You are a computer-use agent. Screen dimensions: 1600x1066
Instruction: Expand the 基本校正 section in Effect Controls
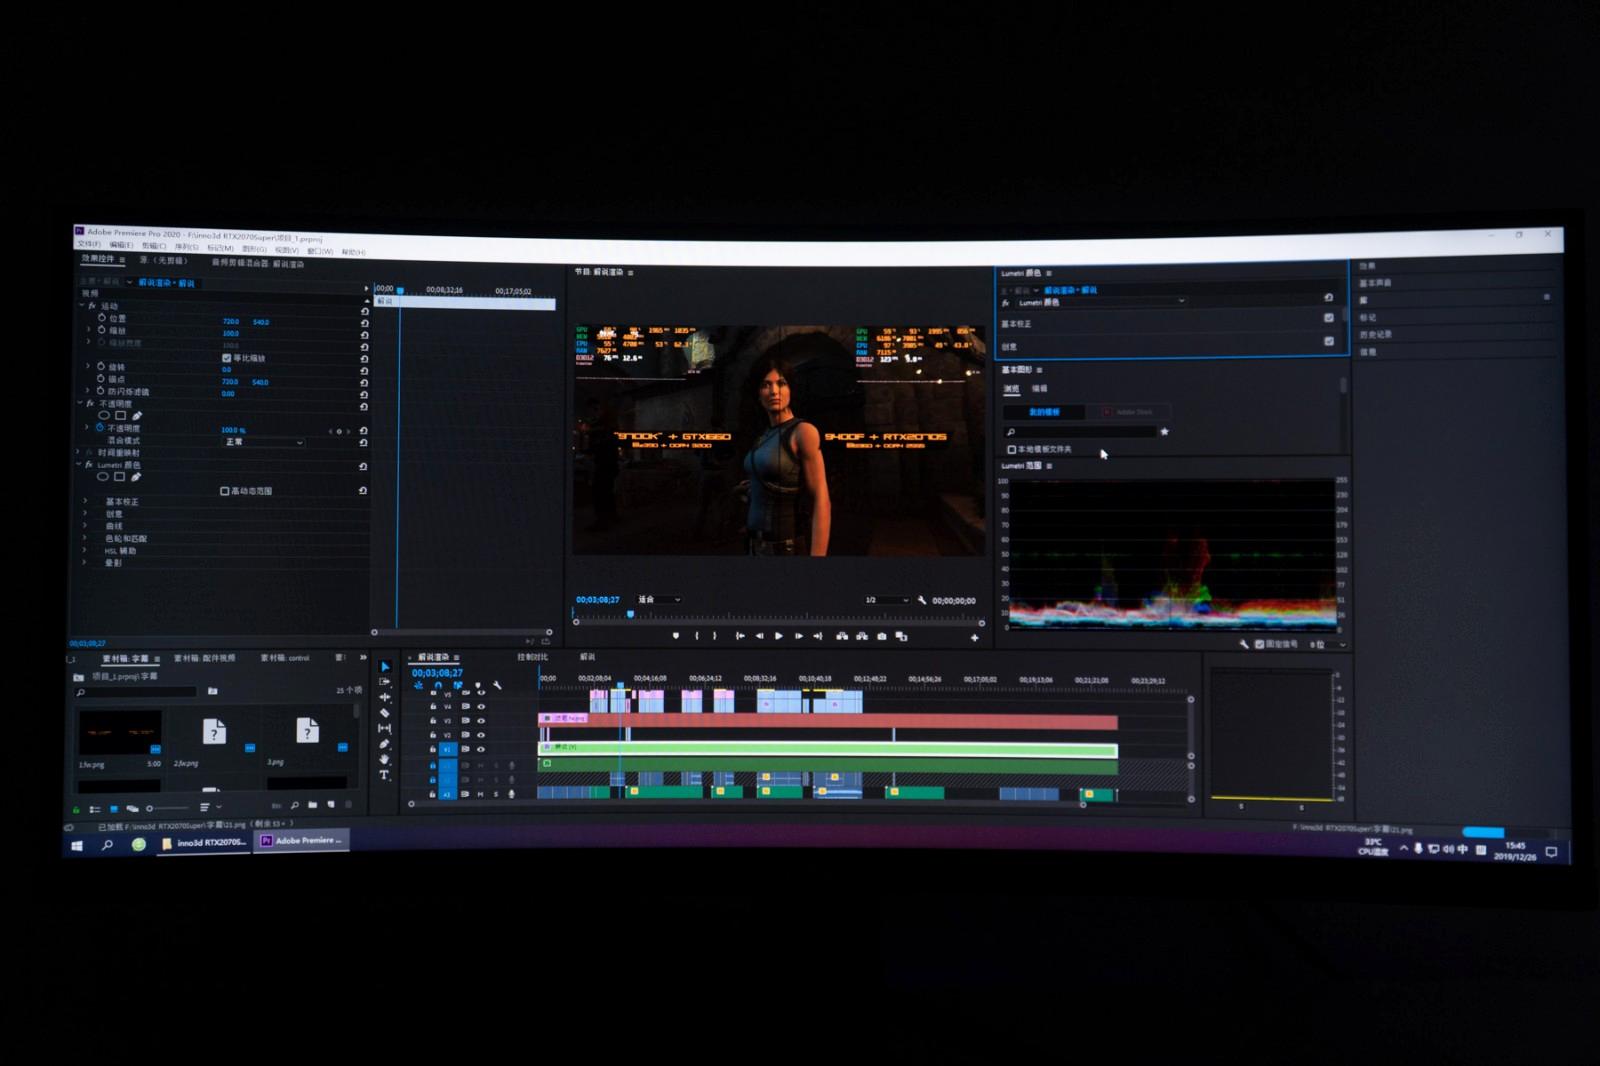pos(85,502)
